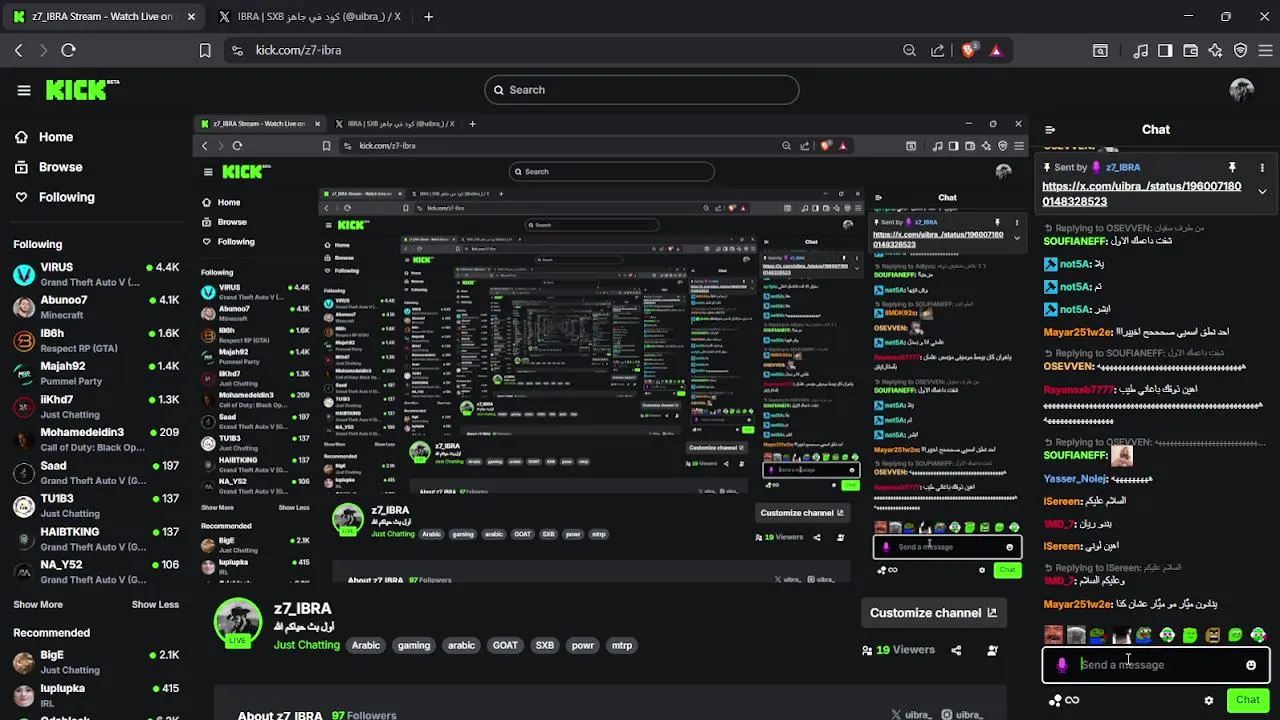Viewport: 1280px width, 720px height.
Task: Open NA_YS2 channel in sidebar
Action: [x=96, y=571]
